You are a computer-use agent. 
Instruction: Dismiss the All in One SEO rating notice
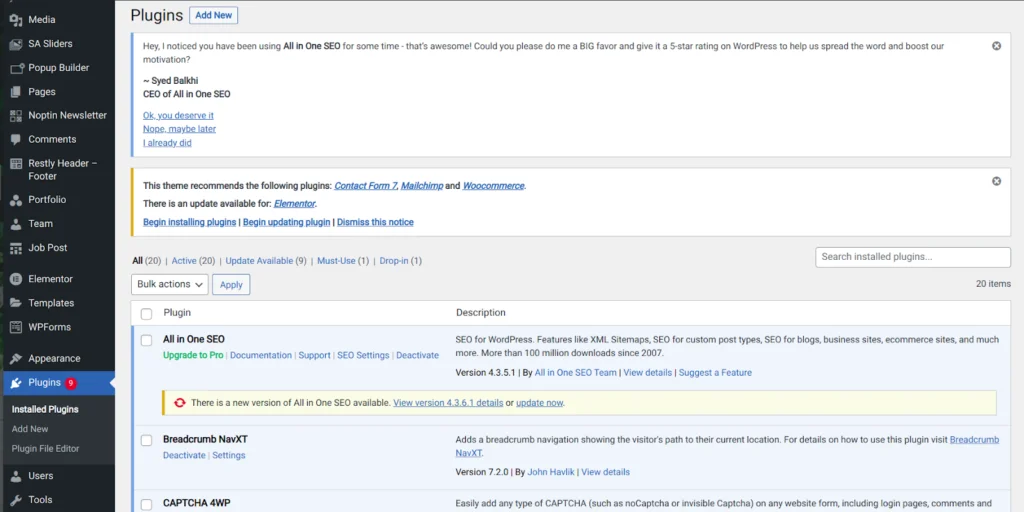click(x=997, y=46)
